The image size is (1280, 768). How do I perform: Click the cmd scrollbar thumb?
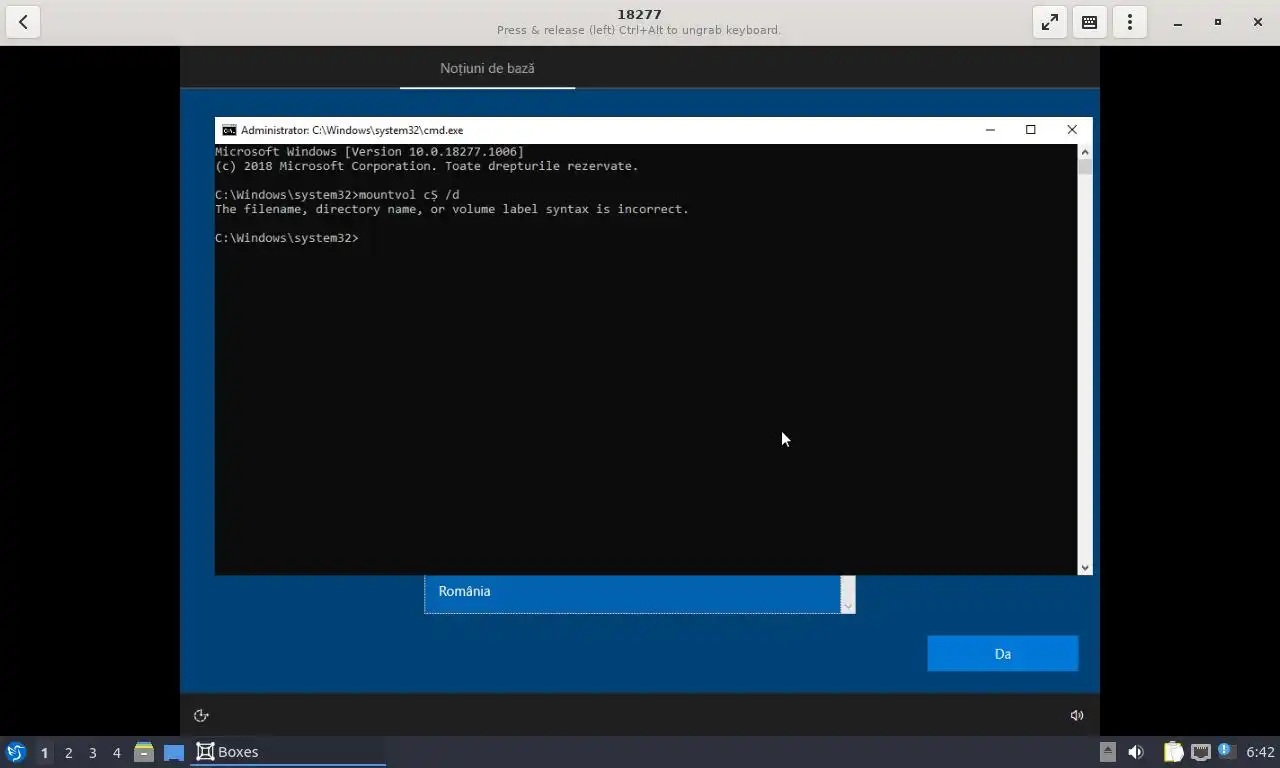click(x=1085, y=167)
